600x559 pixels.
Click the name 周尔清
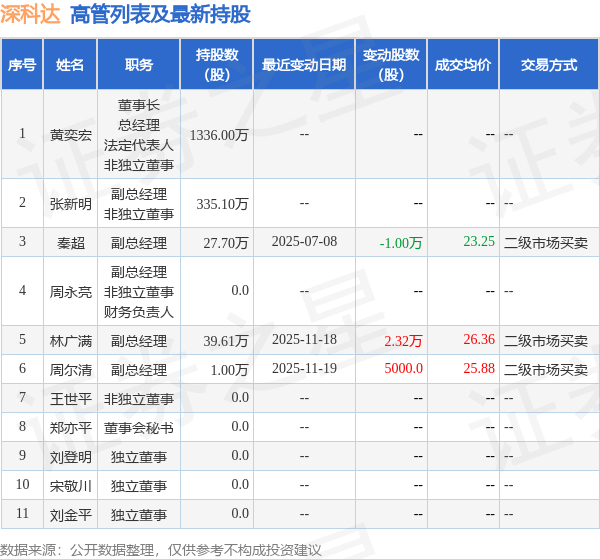click(71, 370)
